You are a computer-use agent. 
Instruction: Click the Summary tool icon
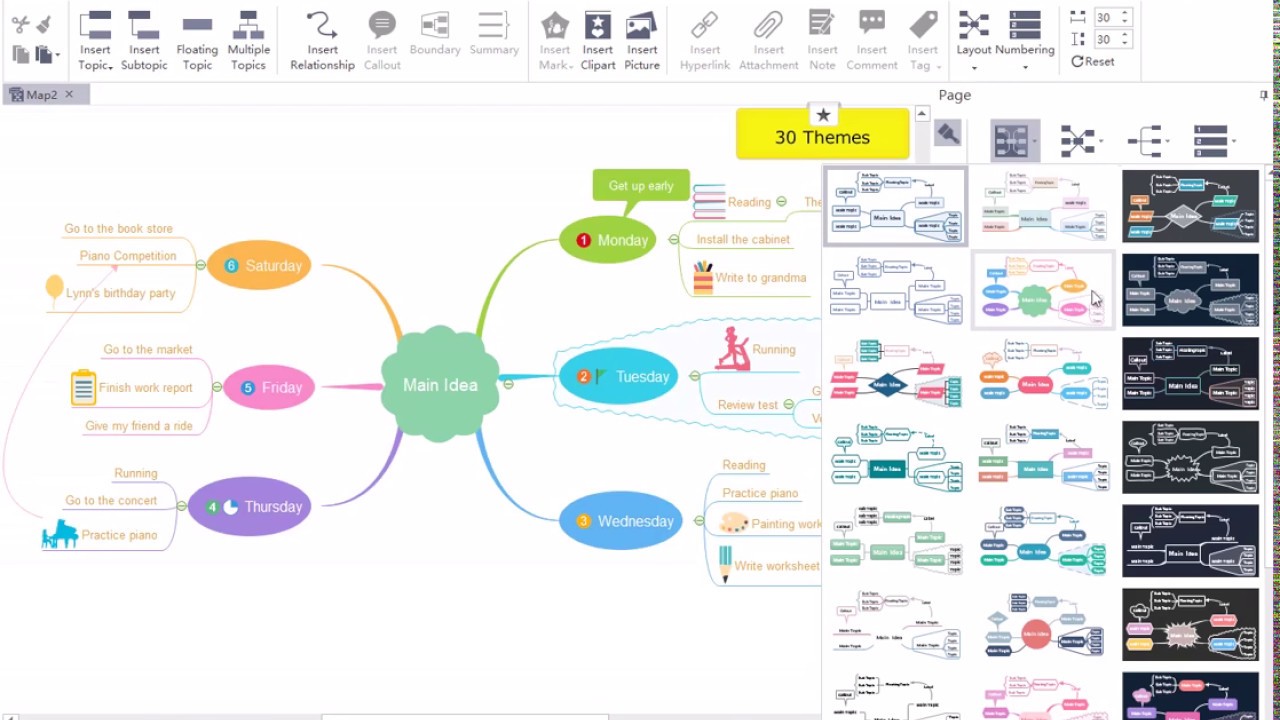point(493,25)
